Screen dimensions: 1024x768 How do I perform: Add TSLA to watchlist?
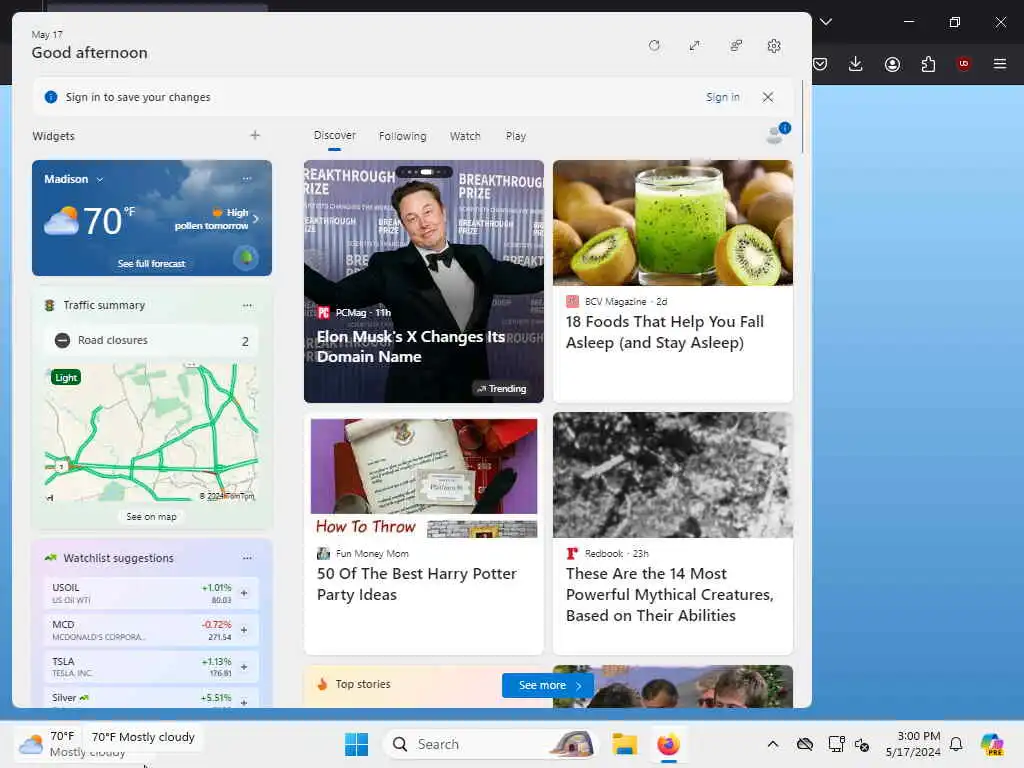244,667
